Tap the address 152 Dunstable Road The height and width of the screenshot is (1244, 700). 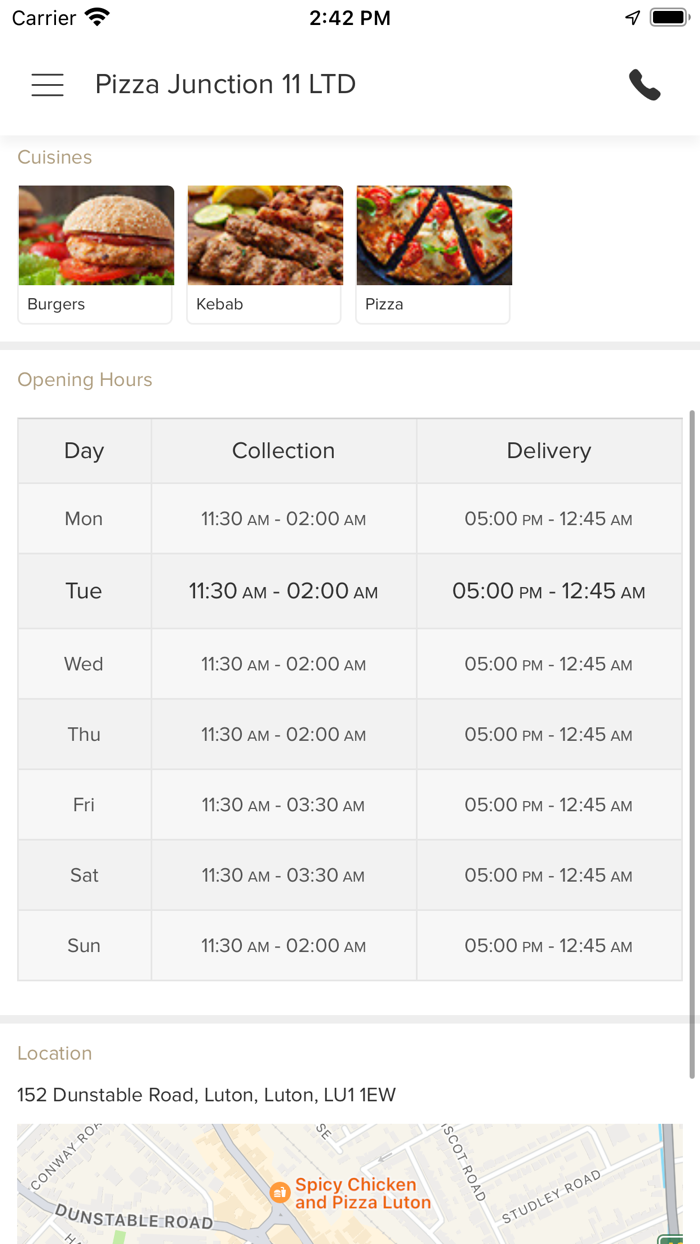(206, 1095)
